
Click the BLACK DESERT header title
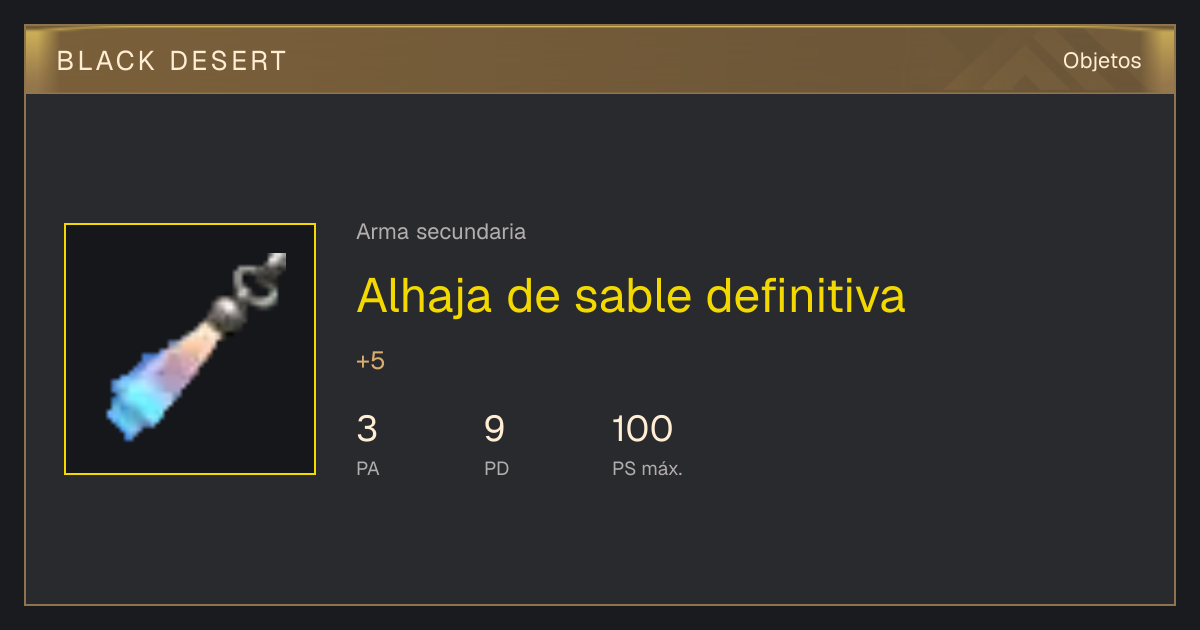[x=172, y=61]
